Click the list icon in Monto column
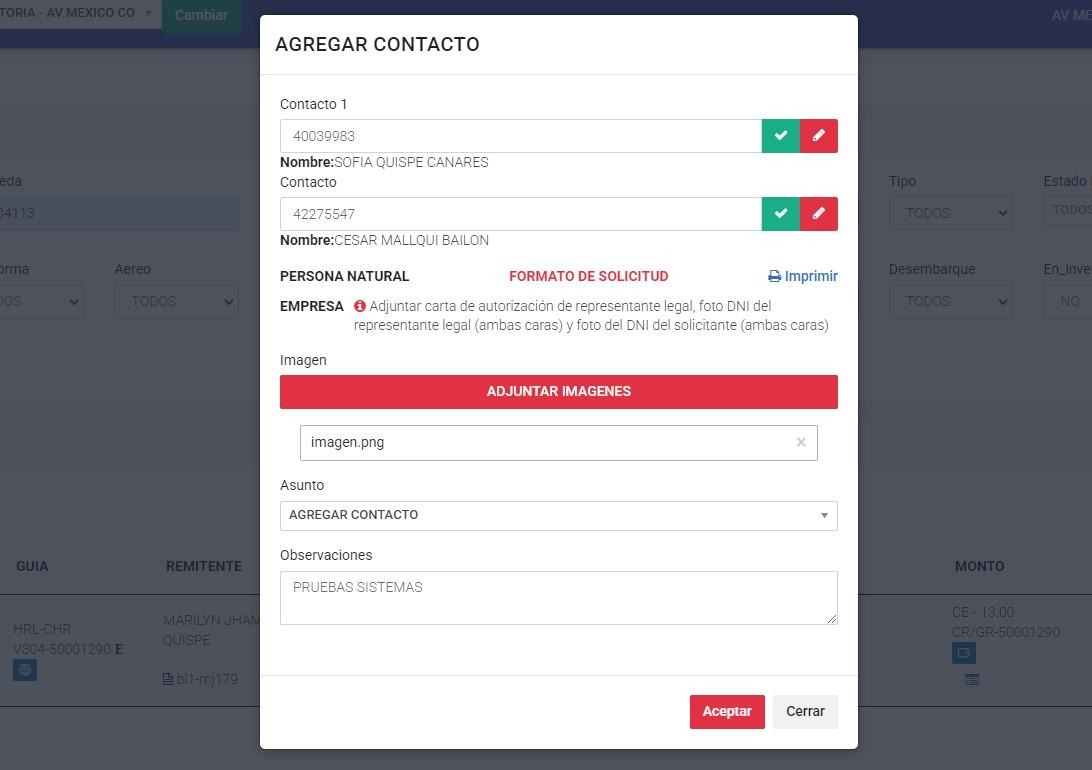The height and width of the screenshot is (770, 1092). click(x=972, y=680)
